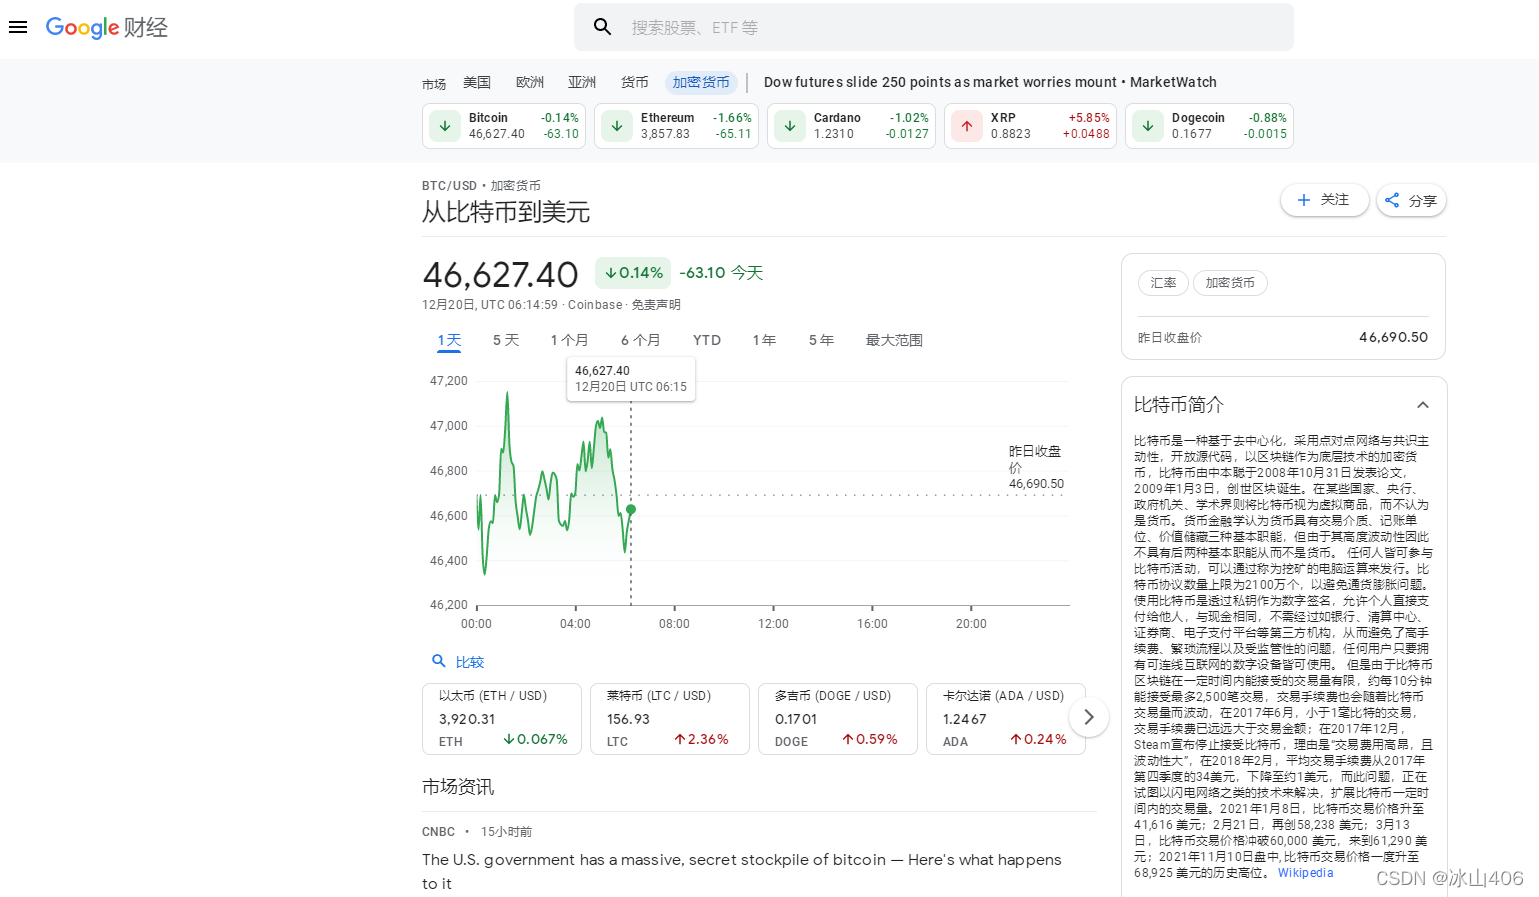Click the 市场资讯 section heading
Viewport: 1539px width, 897px height.
(x=458, y=787)
